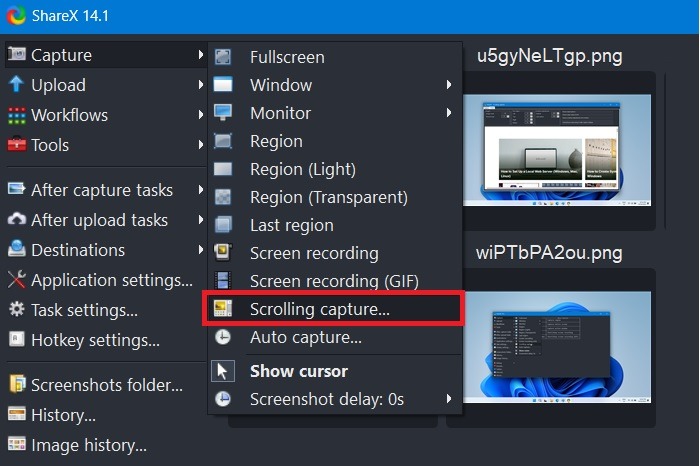This screenshot has height=466, width=700.
Task: Click the Screenshots folder icon
Action: click(x=17, y=384)
